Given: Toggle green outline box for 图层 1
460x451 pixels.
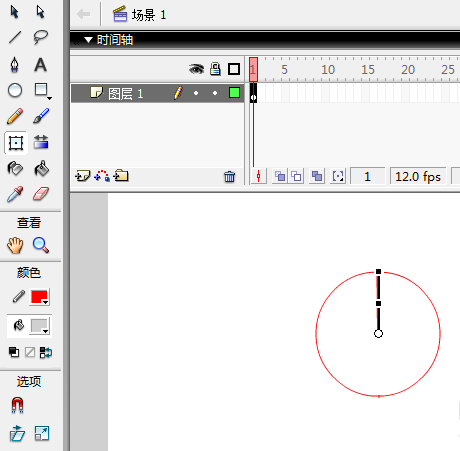Looking at the screenshot, I should pyautogui.click(x=234, y=93).
